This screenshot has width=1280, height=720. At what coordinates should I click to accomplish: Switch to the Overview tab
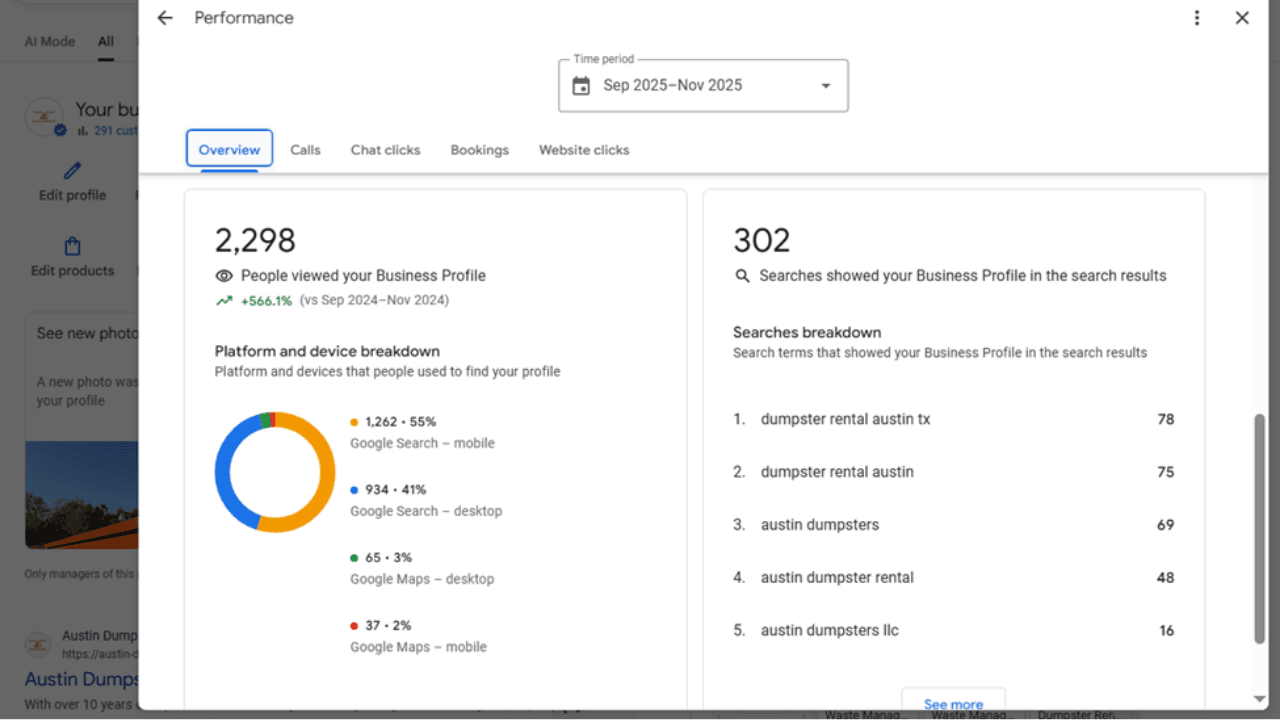(x=229, y=149)
